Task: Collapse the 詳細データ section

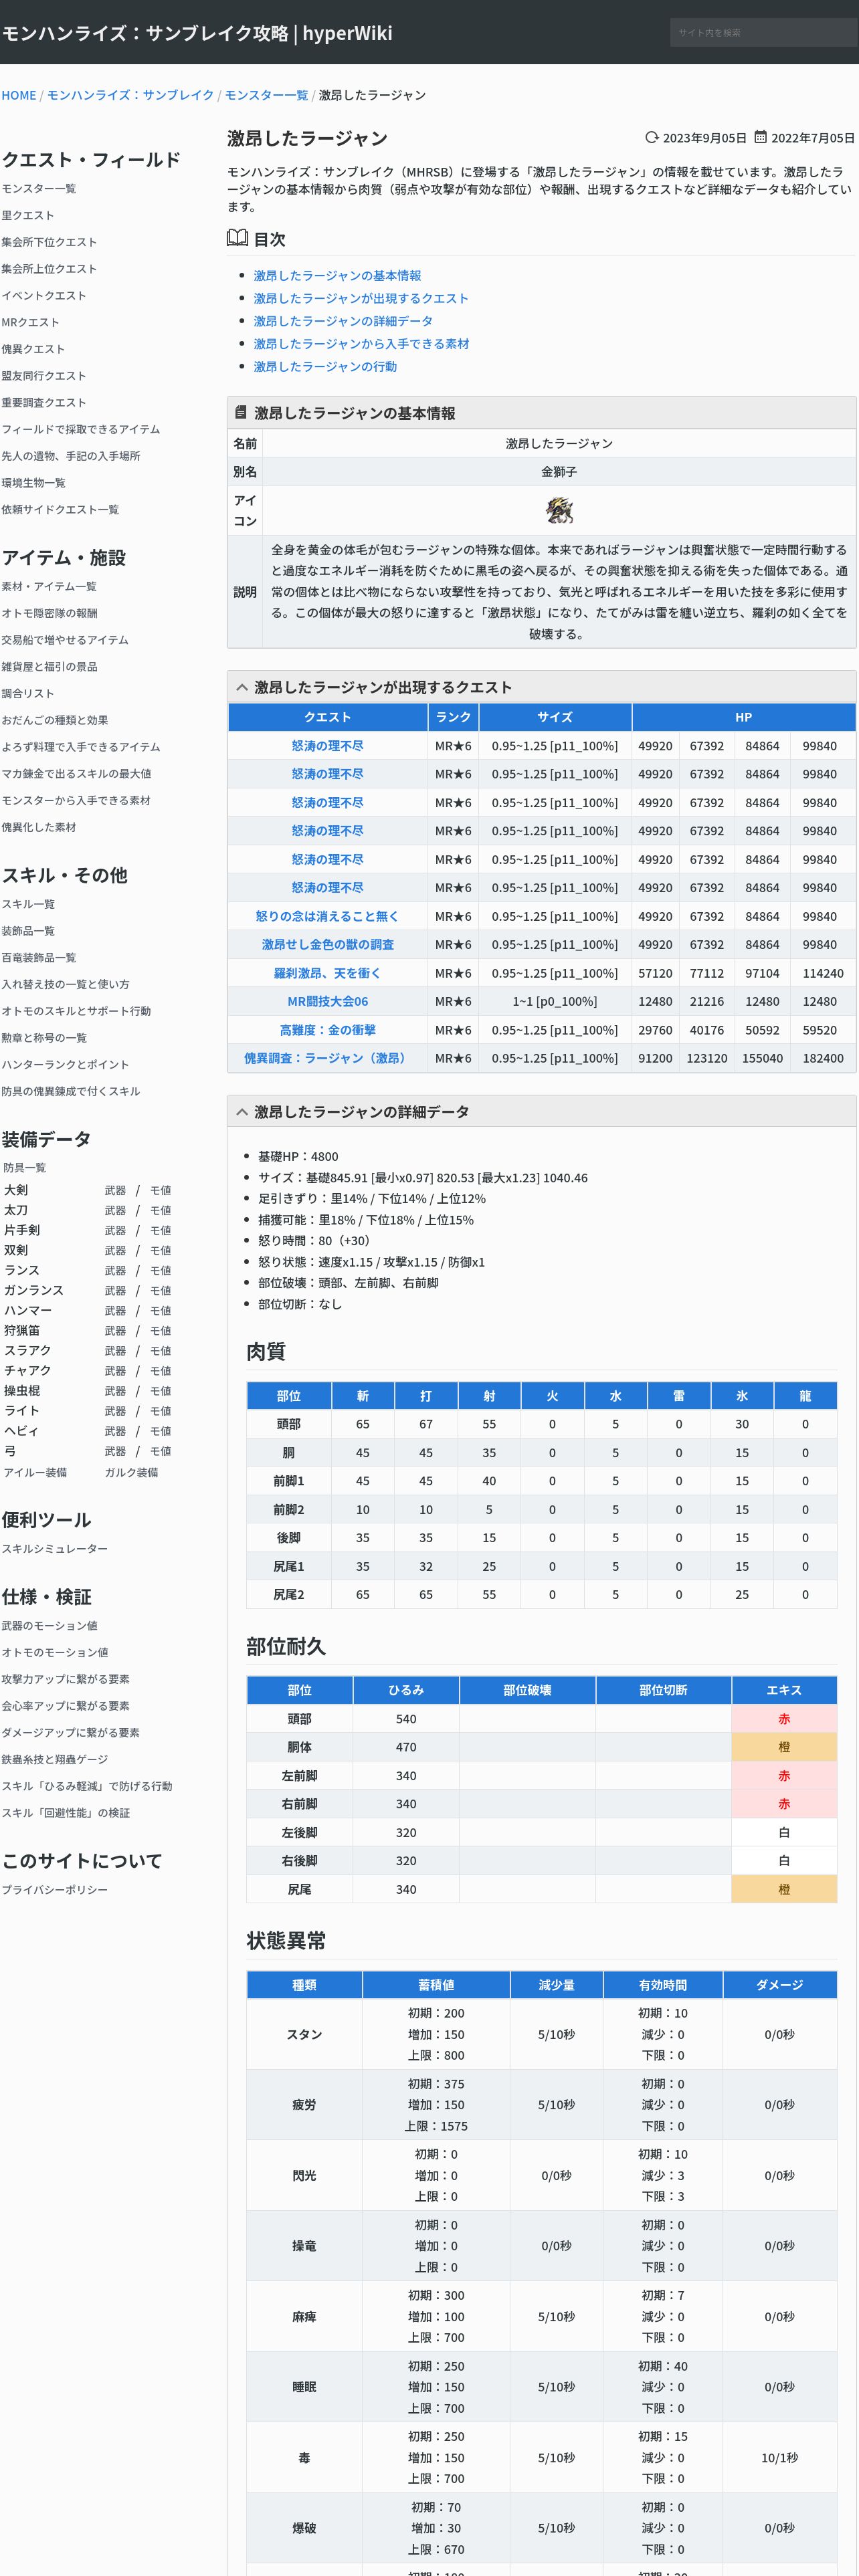Action: coord(241,1111)
